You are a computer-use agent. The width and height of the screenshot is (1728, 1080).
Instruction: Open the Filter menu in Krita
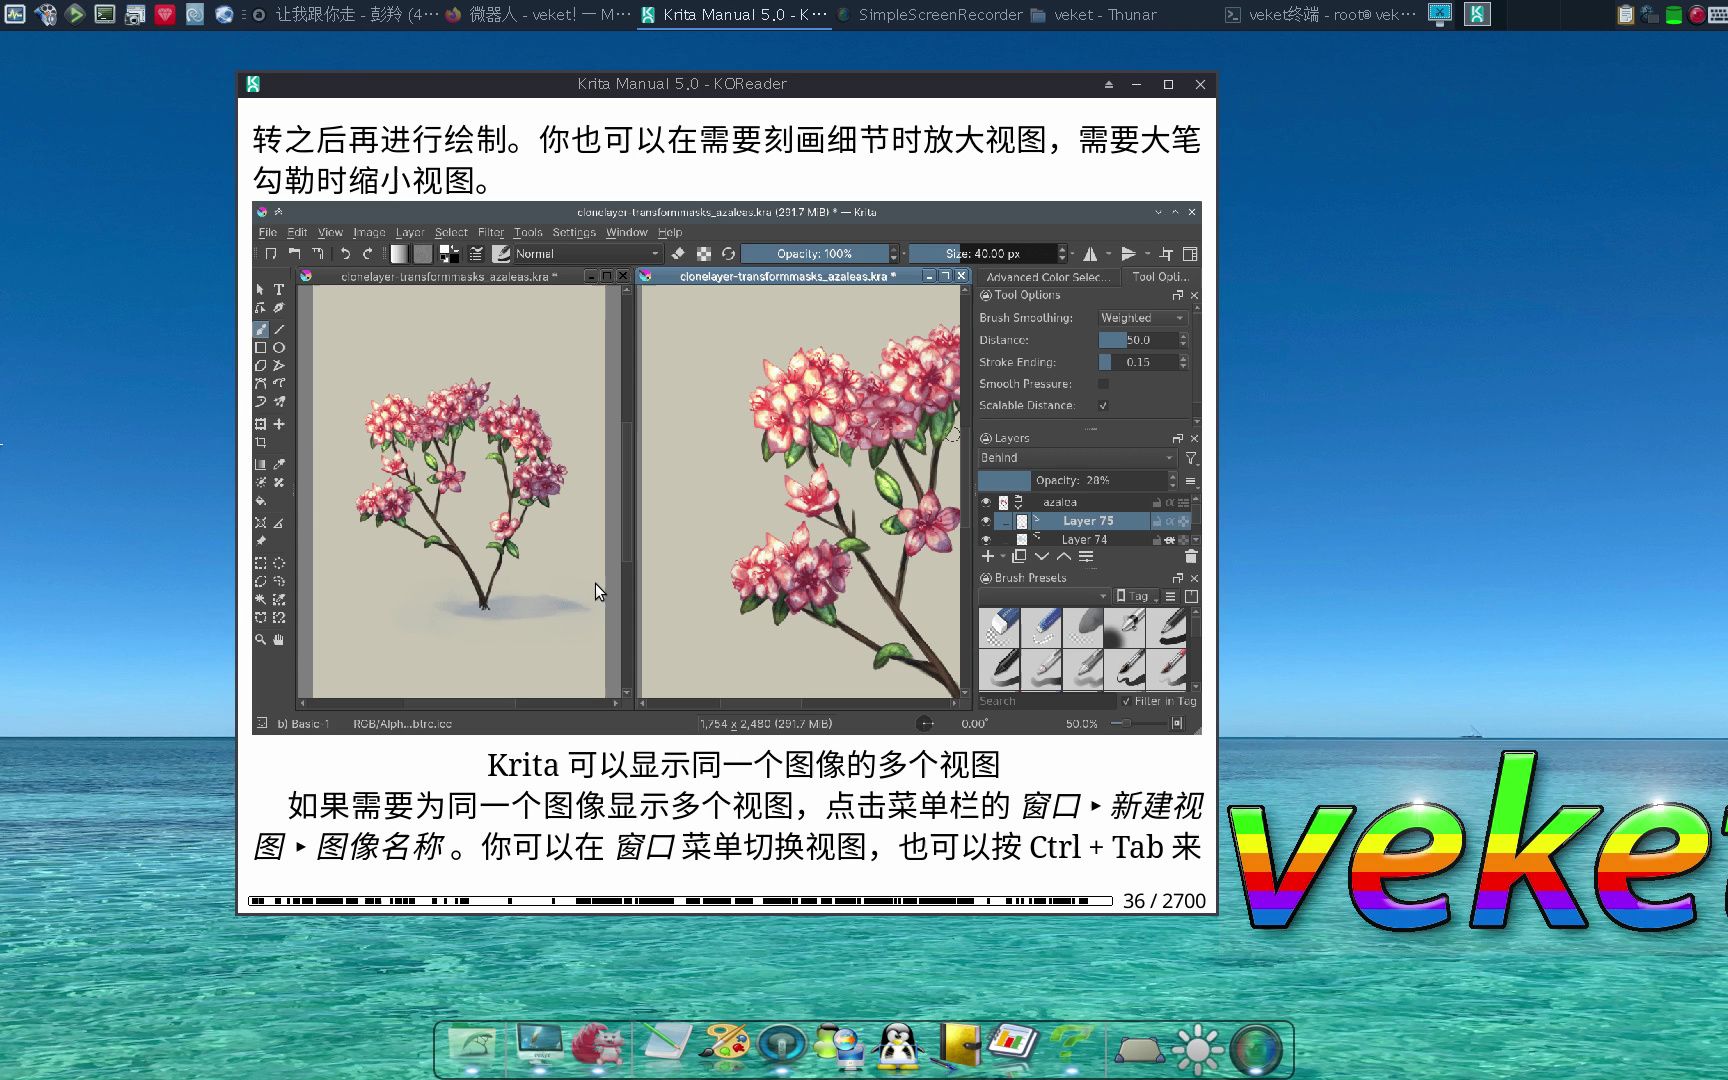pos(491,232)
